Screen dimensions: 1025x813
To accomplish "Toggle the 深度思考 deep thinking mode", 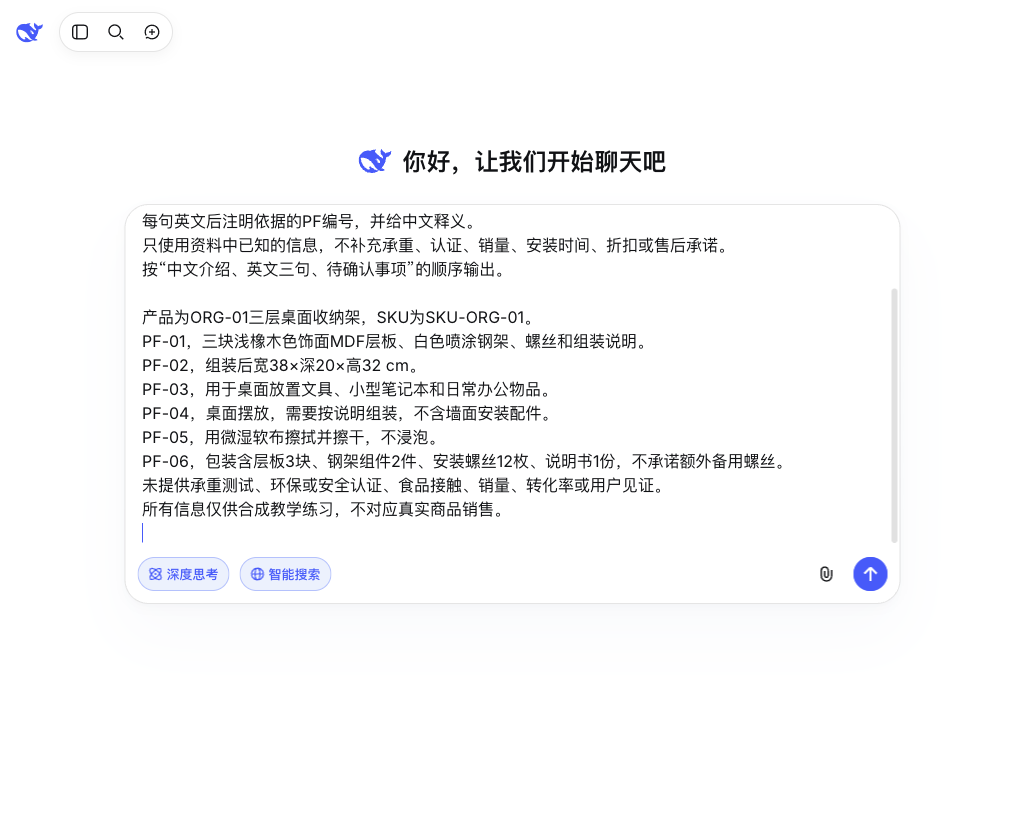I will [x=184, y=574].
